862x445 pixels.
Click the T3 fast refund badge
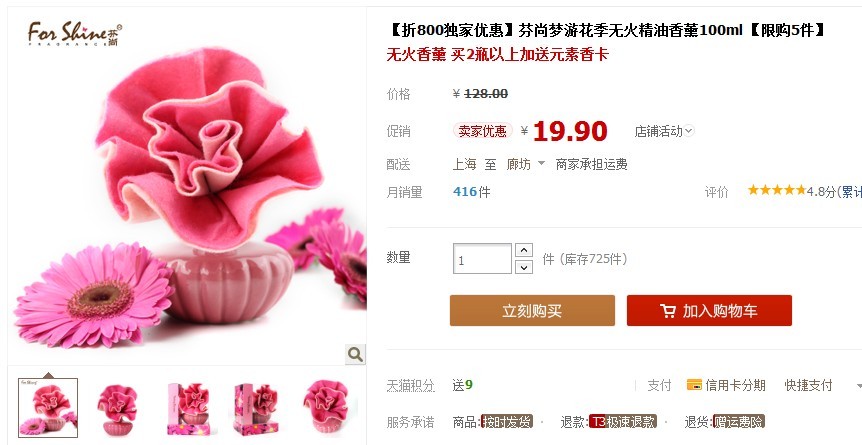pyautogui.click(x=622, y=422)
